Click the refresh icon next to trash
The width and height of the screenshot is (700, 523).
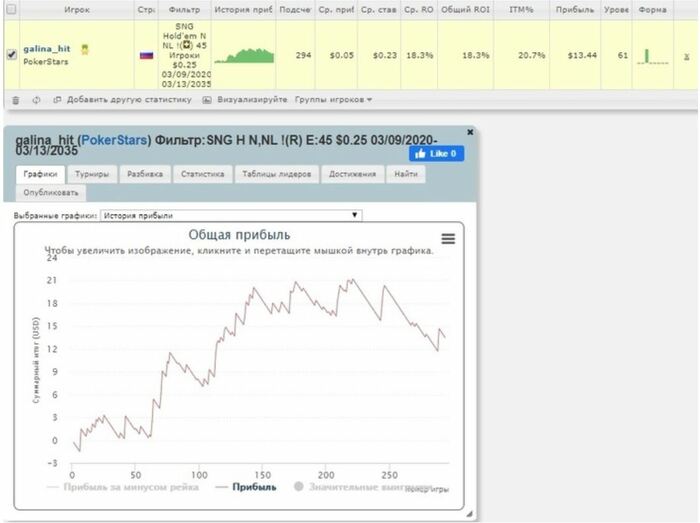coord(36,100)
